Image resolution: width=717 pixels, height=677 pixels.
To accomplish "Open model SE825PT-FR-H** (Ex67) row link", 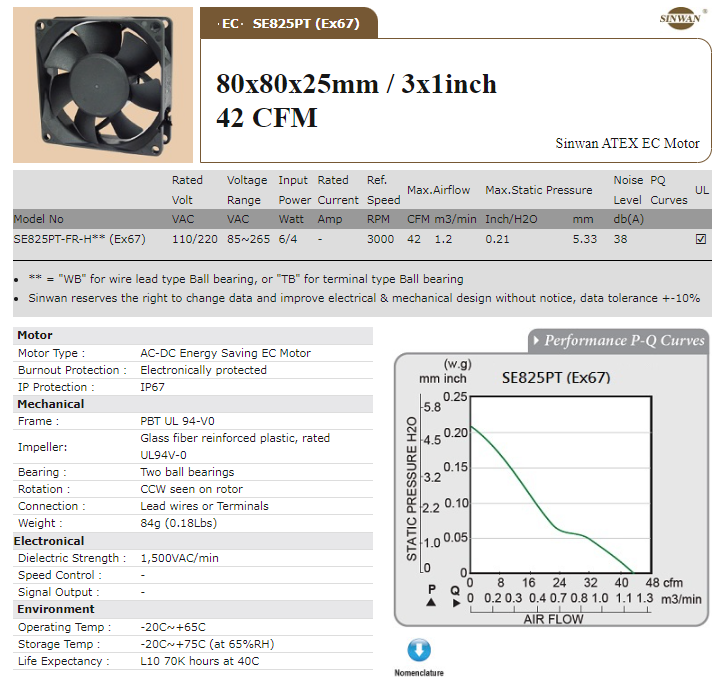I will 79,239.
